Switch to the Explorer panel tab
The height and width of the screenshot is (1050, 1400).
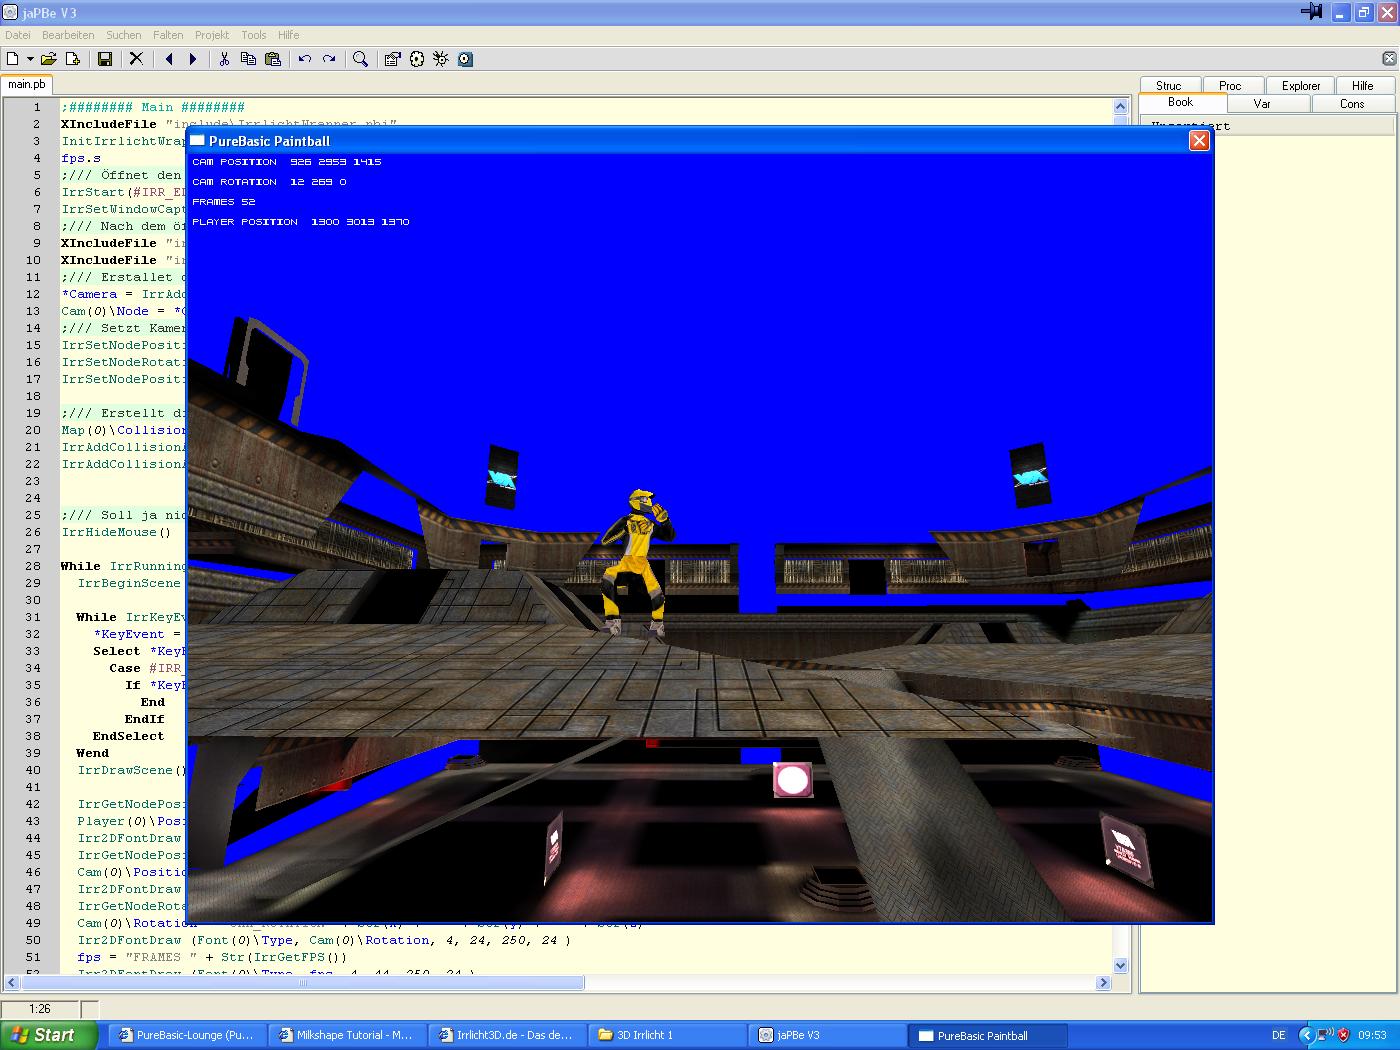(1301, 86)
